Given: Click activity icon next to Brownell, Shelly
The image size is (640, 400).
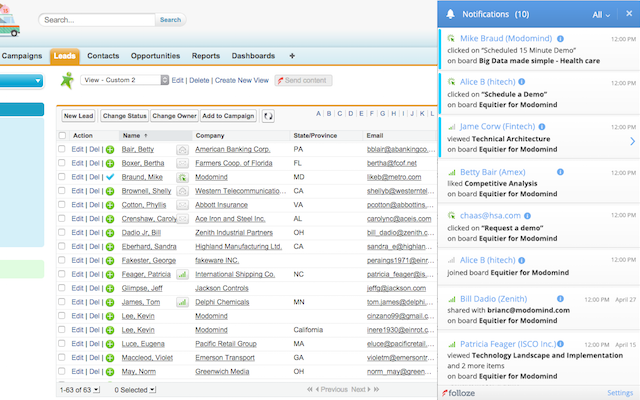Looking at the screenshot, I should [182, 191].
